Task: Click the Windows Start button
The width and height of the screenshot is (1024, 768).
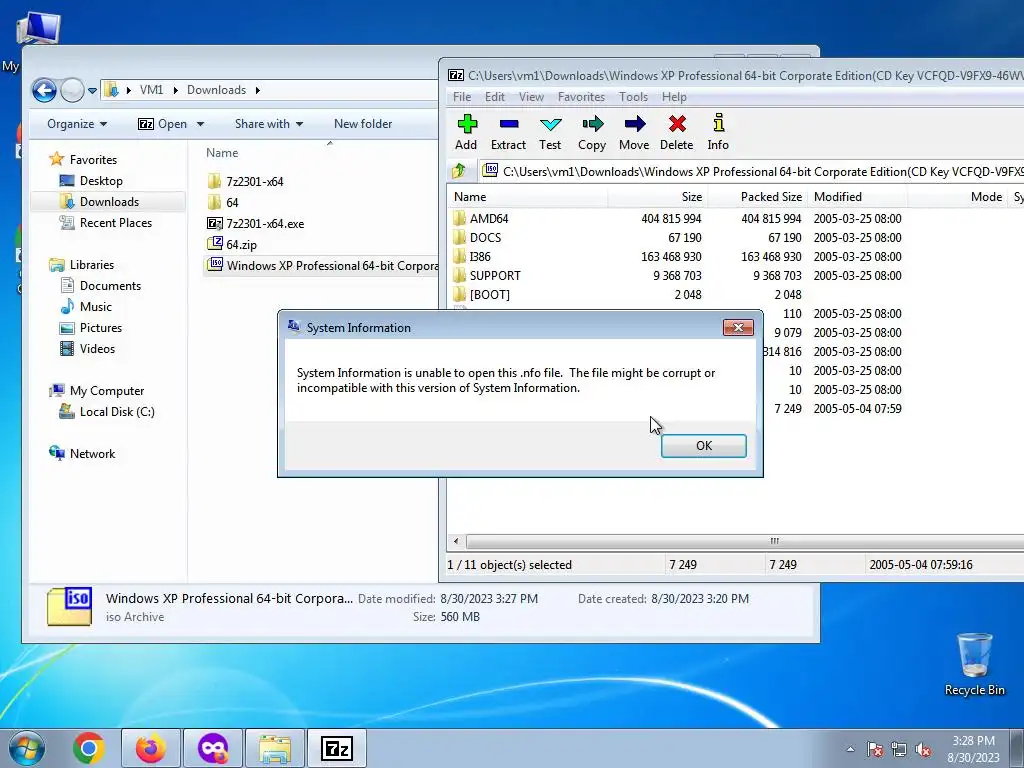Action: pyautogui.click(x=25, y=748)
